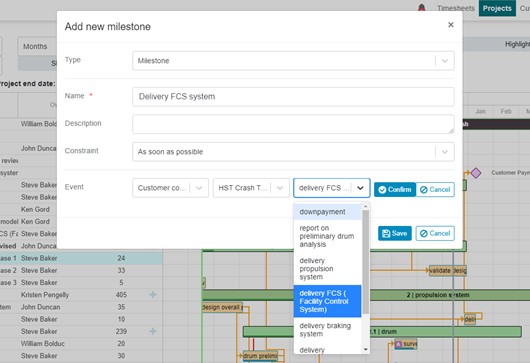This screenshot has height=363, width=530.
Task: Click the Name field with Delivery FCS system
Action: 293,97
